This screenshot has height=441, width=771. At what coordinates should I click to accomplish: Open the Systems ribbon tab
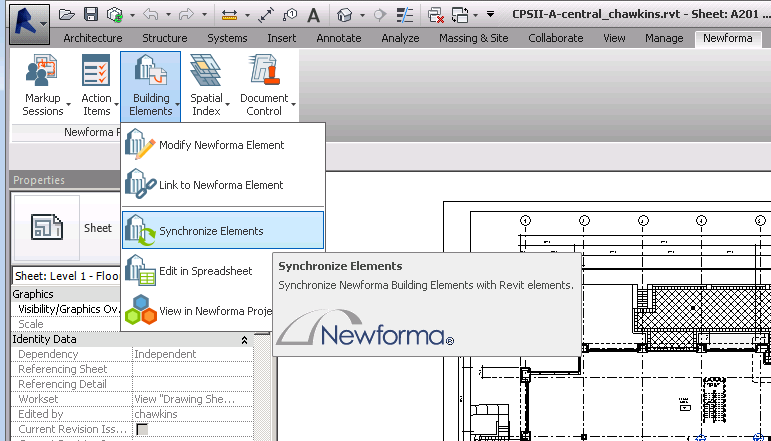(x=227, y=38)
